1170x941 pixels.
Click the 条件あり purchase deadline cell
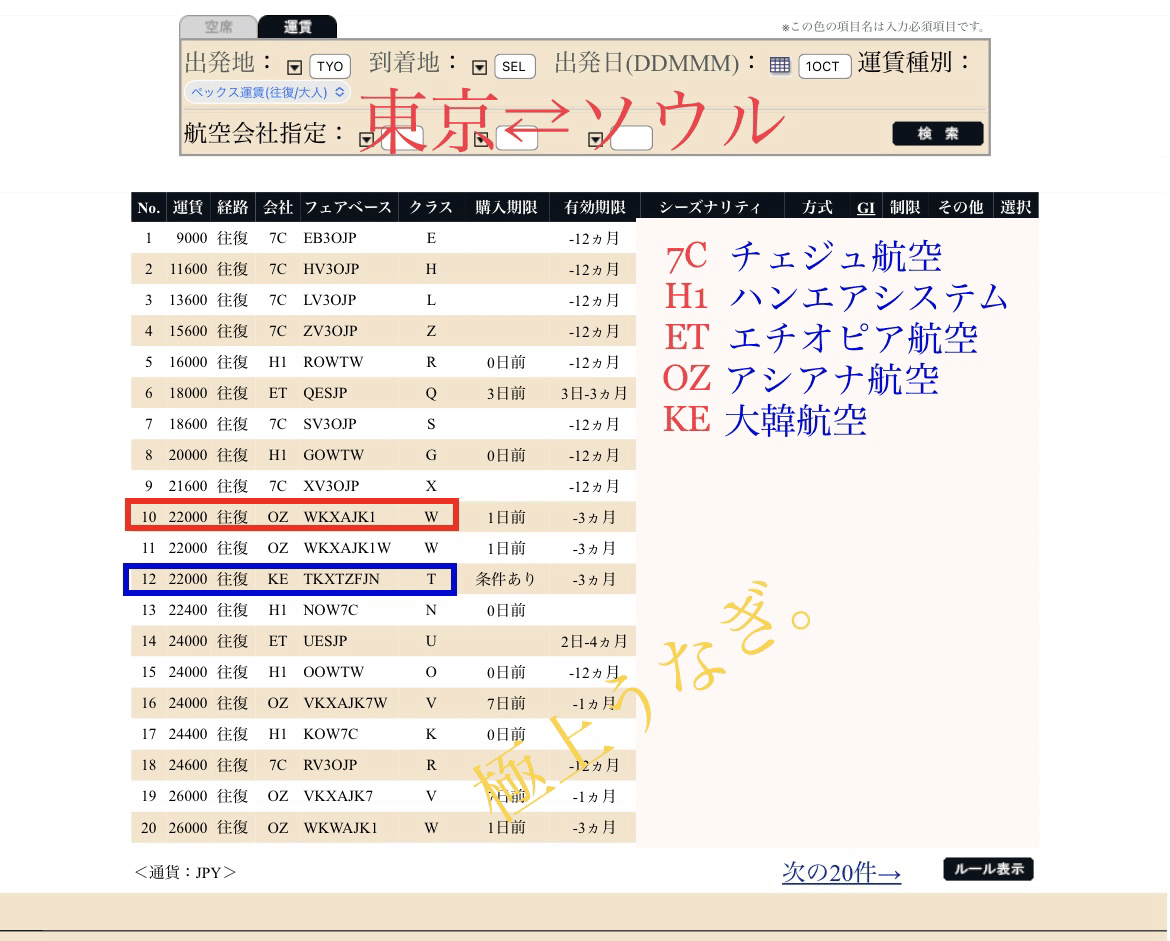click(x=506, y=579)
